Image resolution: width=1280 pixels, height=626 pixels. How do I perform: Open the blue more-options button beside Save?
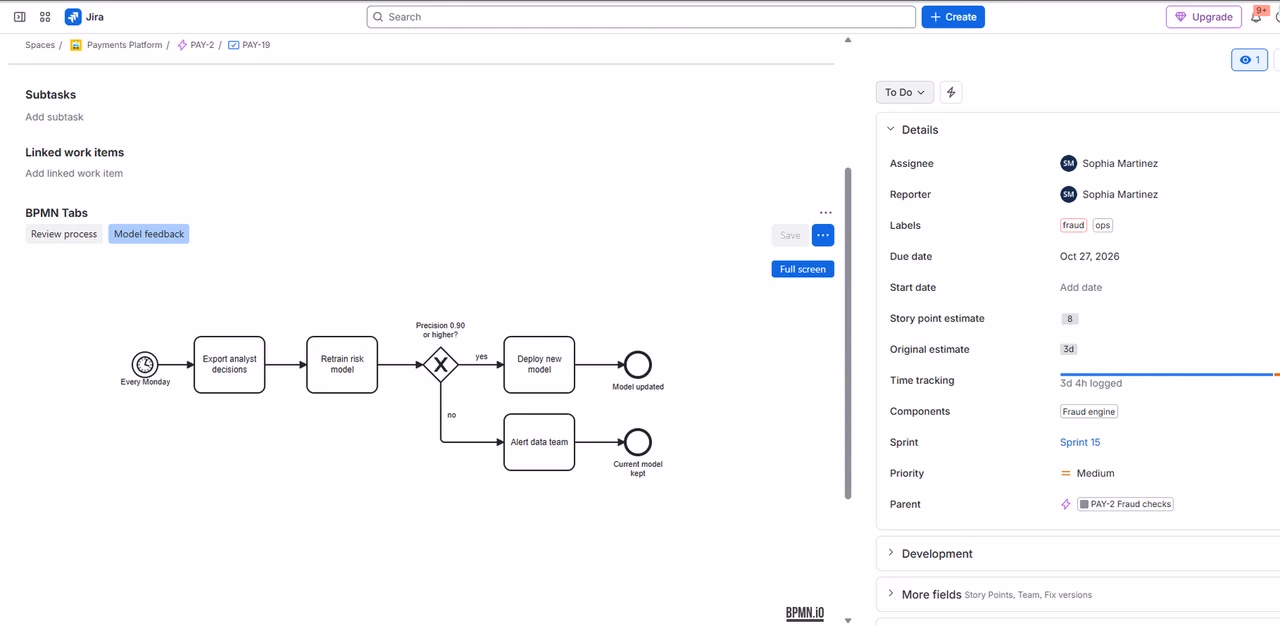pyautogui.click(x=823, y=235)
